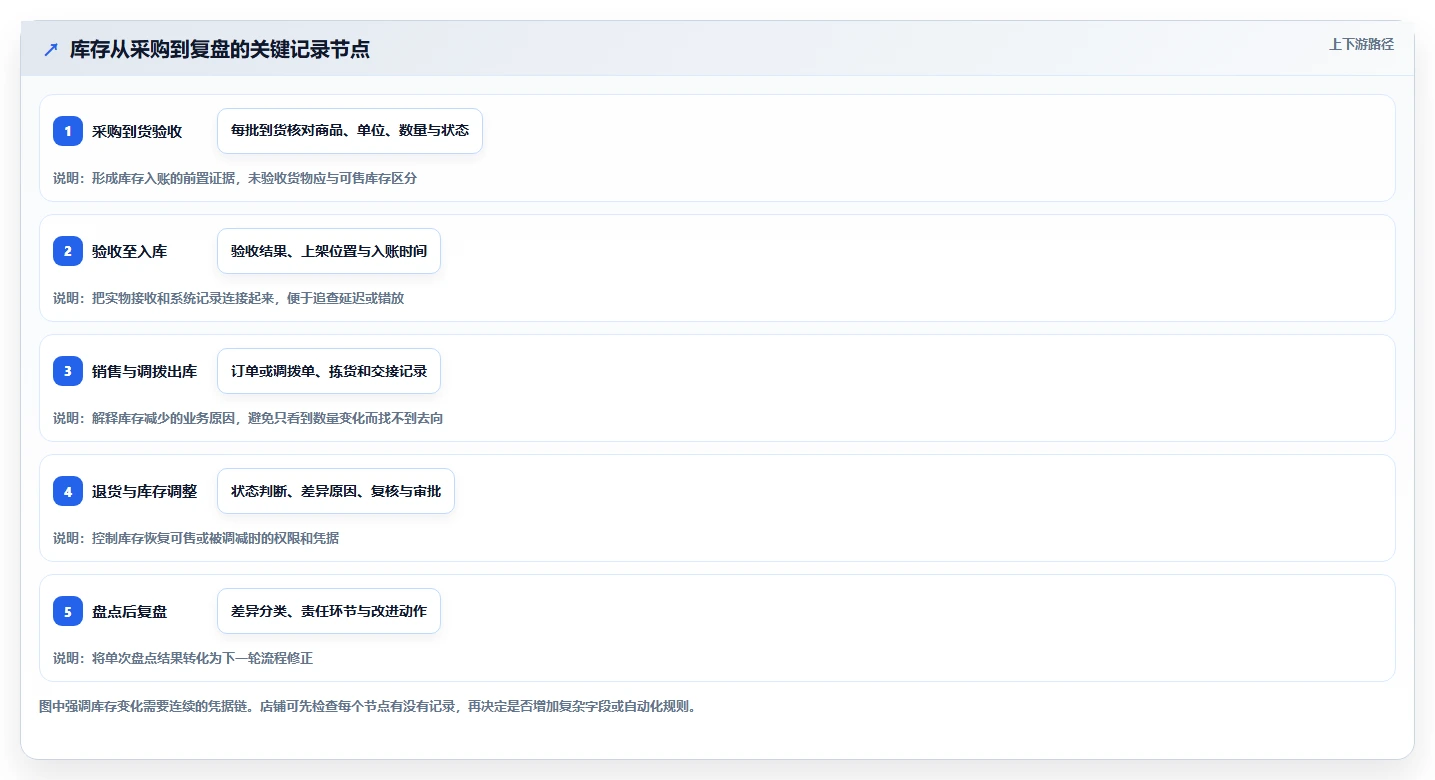Viewport: 1435px width, 780px height.
Task: Click the note about 把实物接收和系统记录连接起来
Action: [x=229, y=298]
